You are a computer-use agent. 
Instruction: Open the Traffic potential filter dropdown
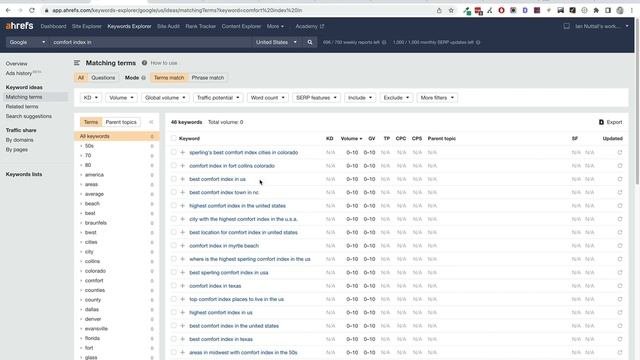[218, 98]
